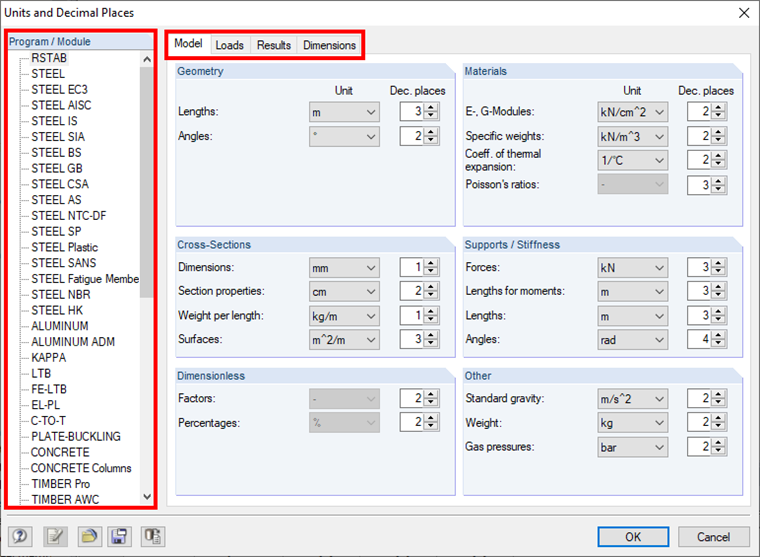Select ALUMINUM ADM module
Viewport: 760px width, 557px height.
(x=73, y=342)
